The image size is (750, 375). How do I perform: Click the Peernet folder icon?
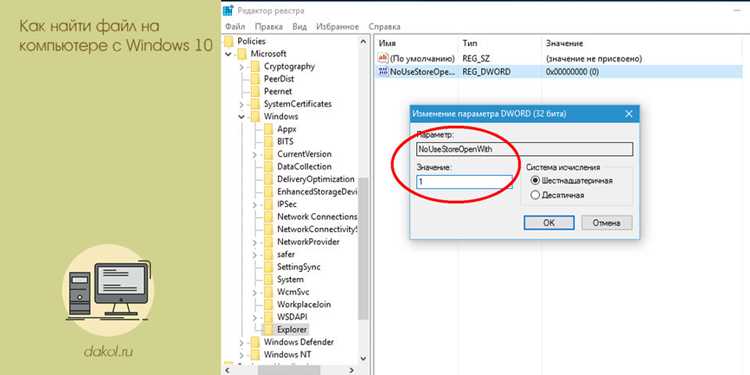(256, 91)
